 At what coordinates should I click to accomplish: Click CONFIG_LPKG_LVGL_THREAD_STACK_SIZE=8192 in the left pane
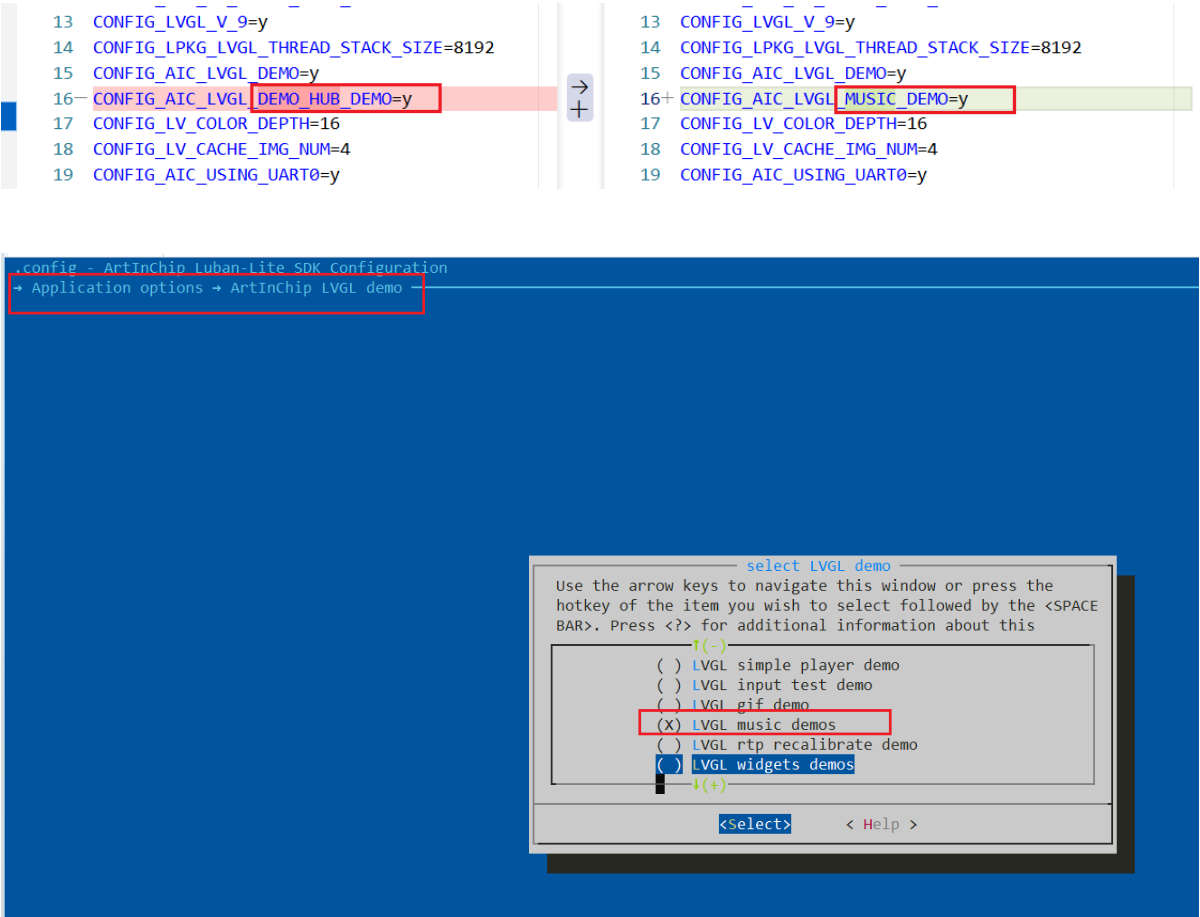tap(294, 48)
